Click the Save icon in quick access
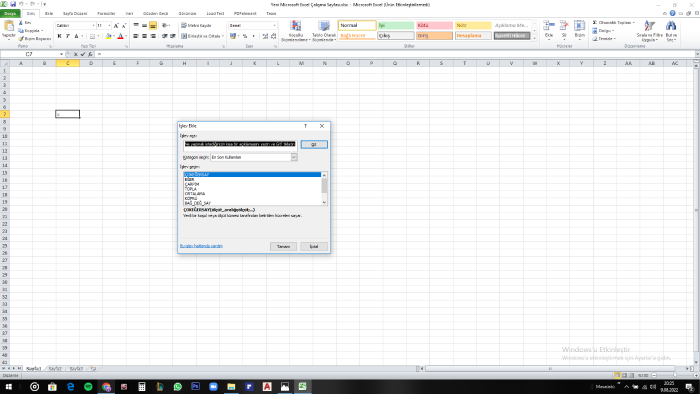700x394 pixels. pyautogui.click(x=13, y=4)
